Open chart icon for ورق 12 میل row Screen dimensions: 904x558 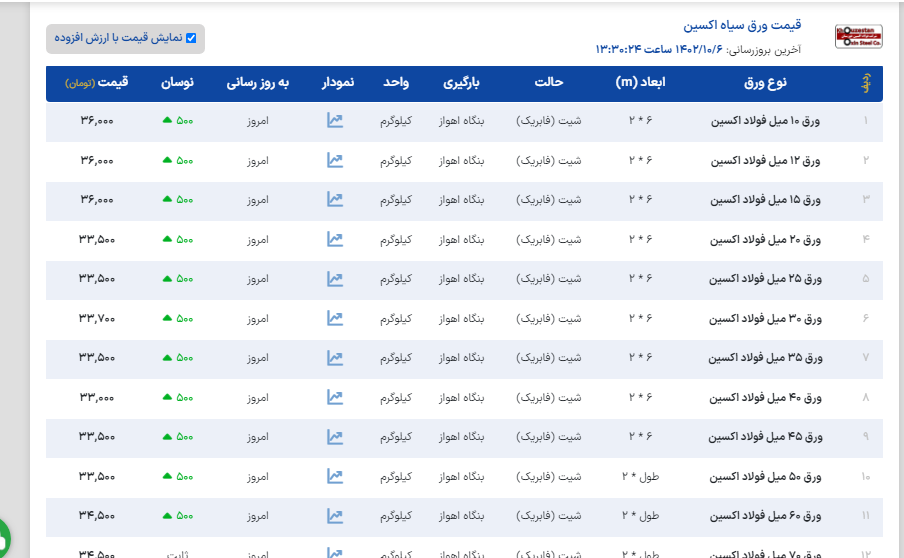[335, 160]
